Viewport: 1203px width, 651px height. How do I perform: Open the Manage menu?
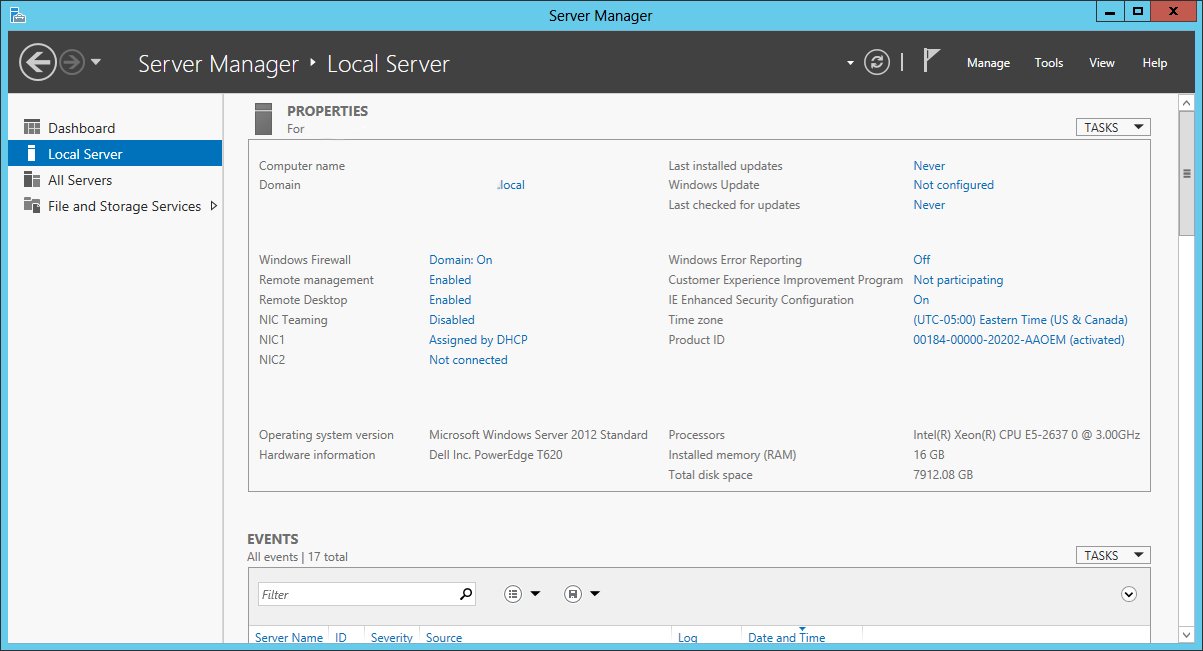pos(988,62)
